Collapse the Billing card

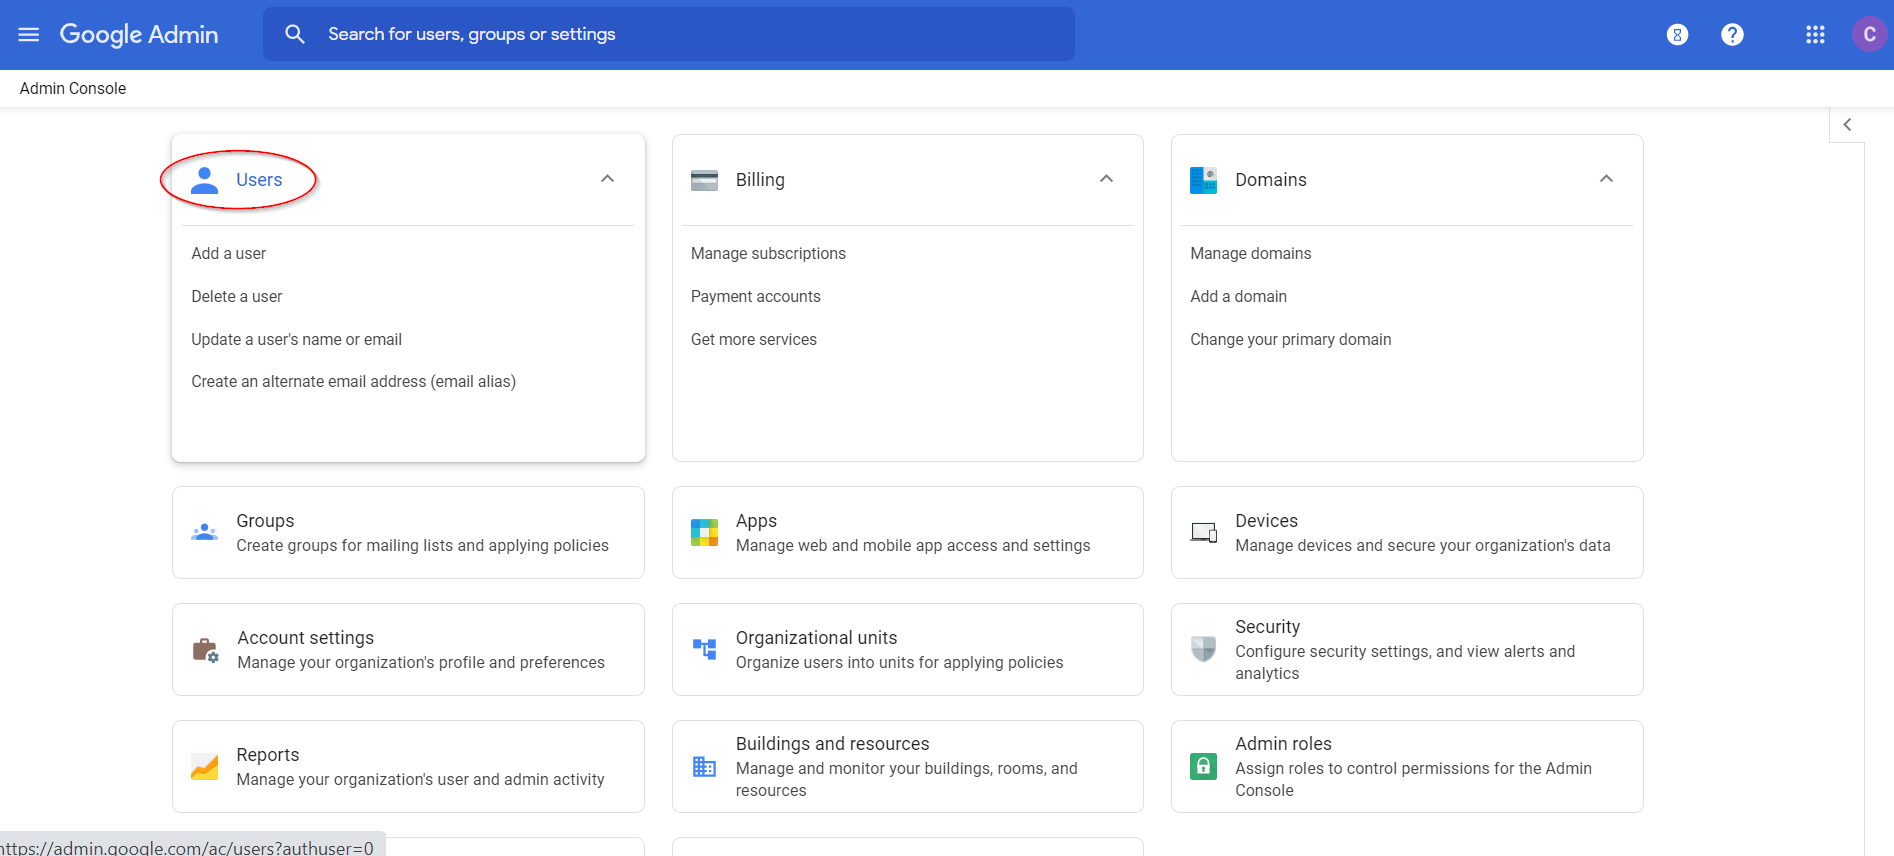[x=1106, y=179]
